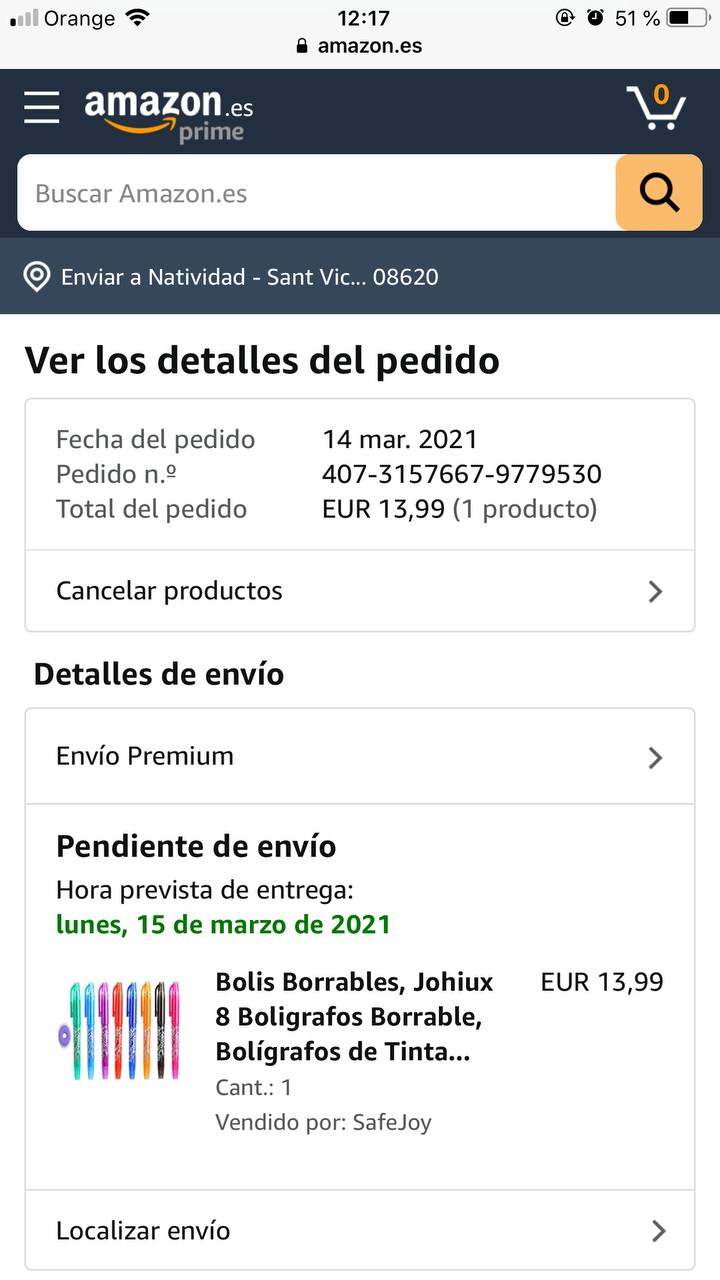The width and height of the screenshot is (720, 1280).
Task: Focus the Buscar Amazon.es search field
Action: click(316, 193)
